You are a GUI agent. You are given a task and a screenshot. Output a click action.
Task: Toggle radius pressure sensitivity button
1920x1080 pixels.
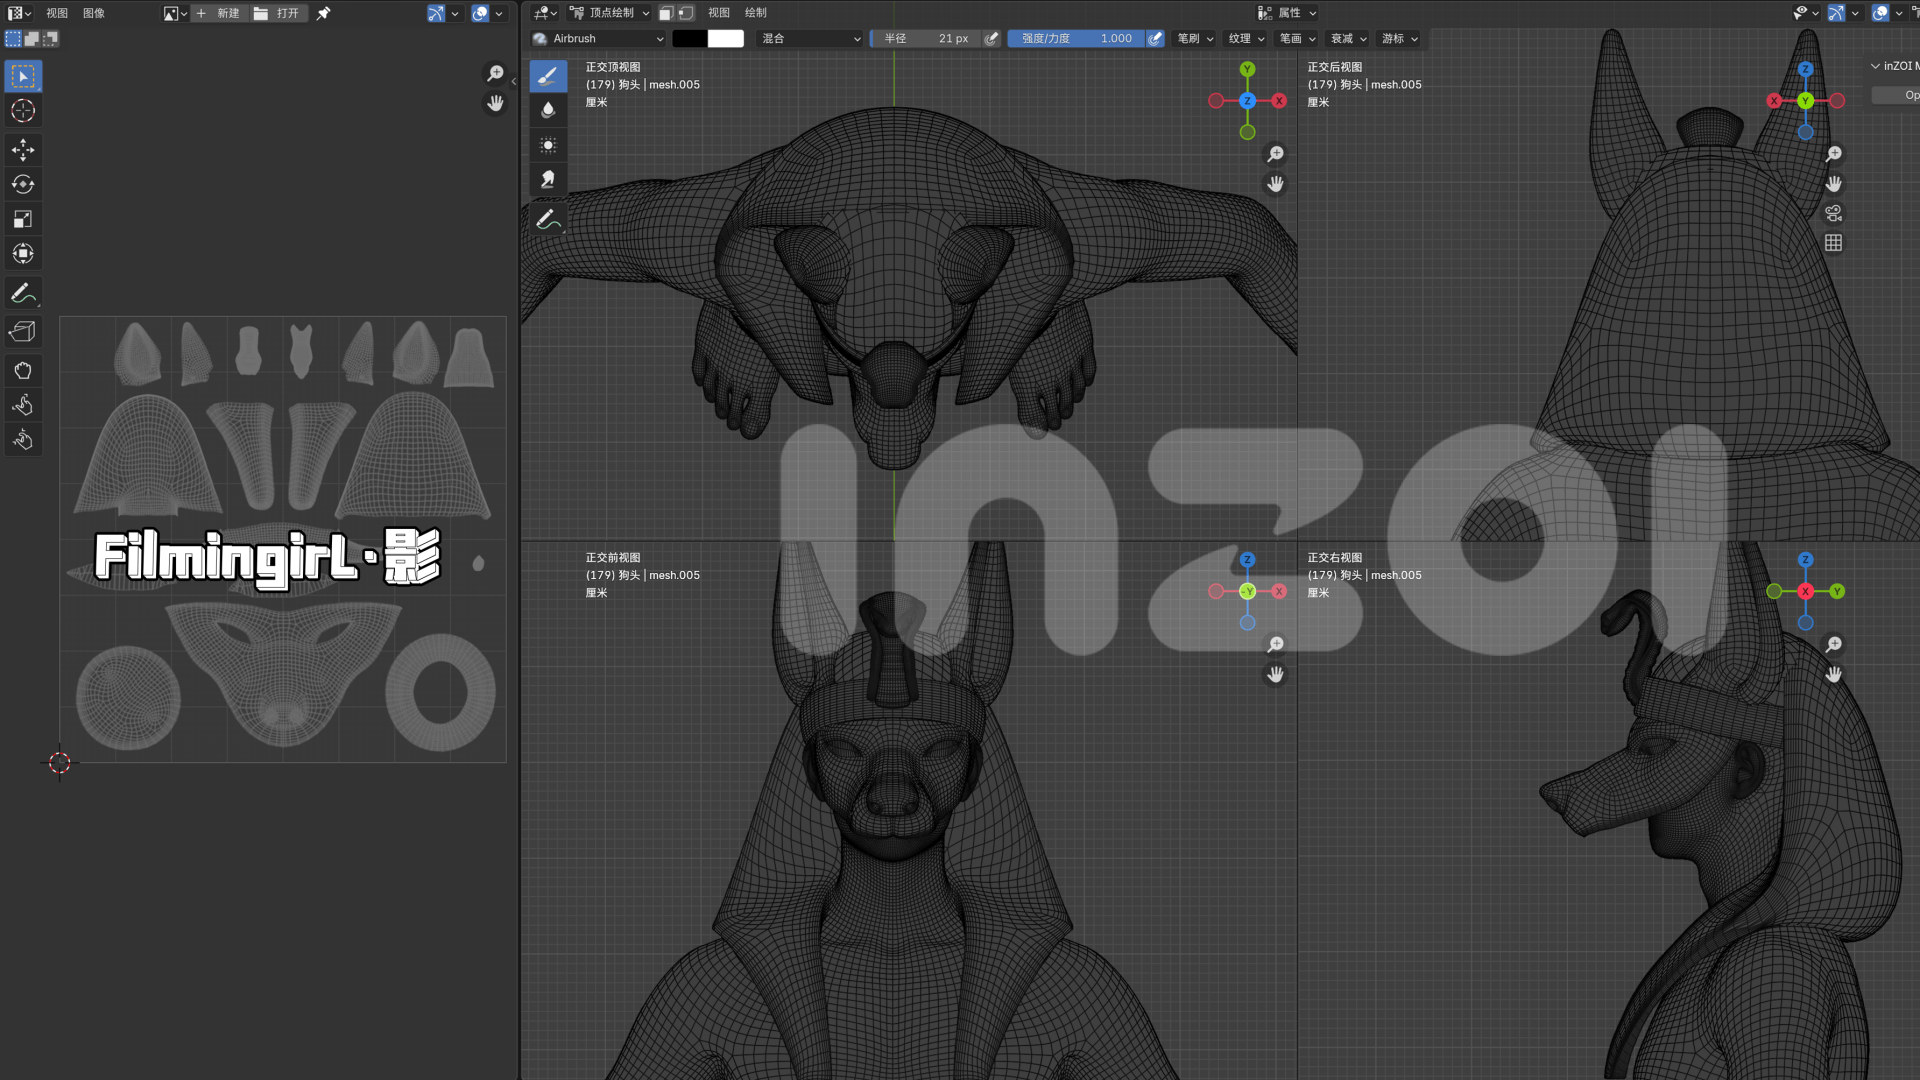[991, 39]
